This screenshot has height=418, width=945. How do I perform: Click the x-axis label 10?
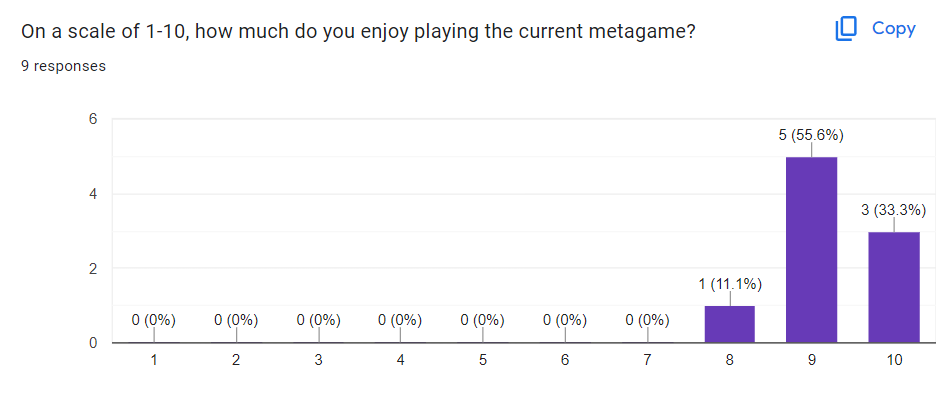[893, 360]
